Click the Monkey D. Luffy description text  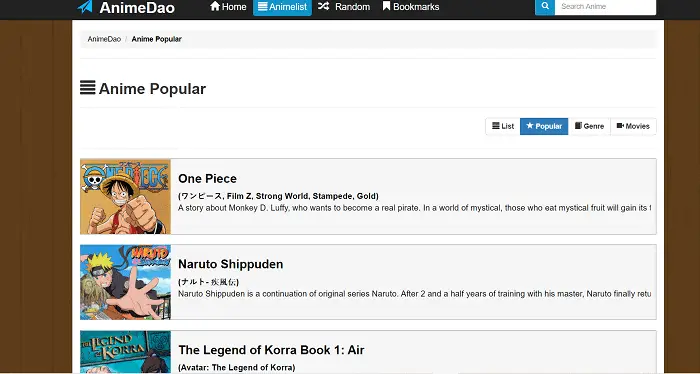point(414,208)
